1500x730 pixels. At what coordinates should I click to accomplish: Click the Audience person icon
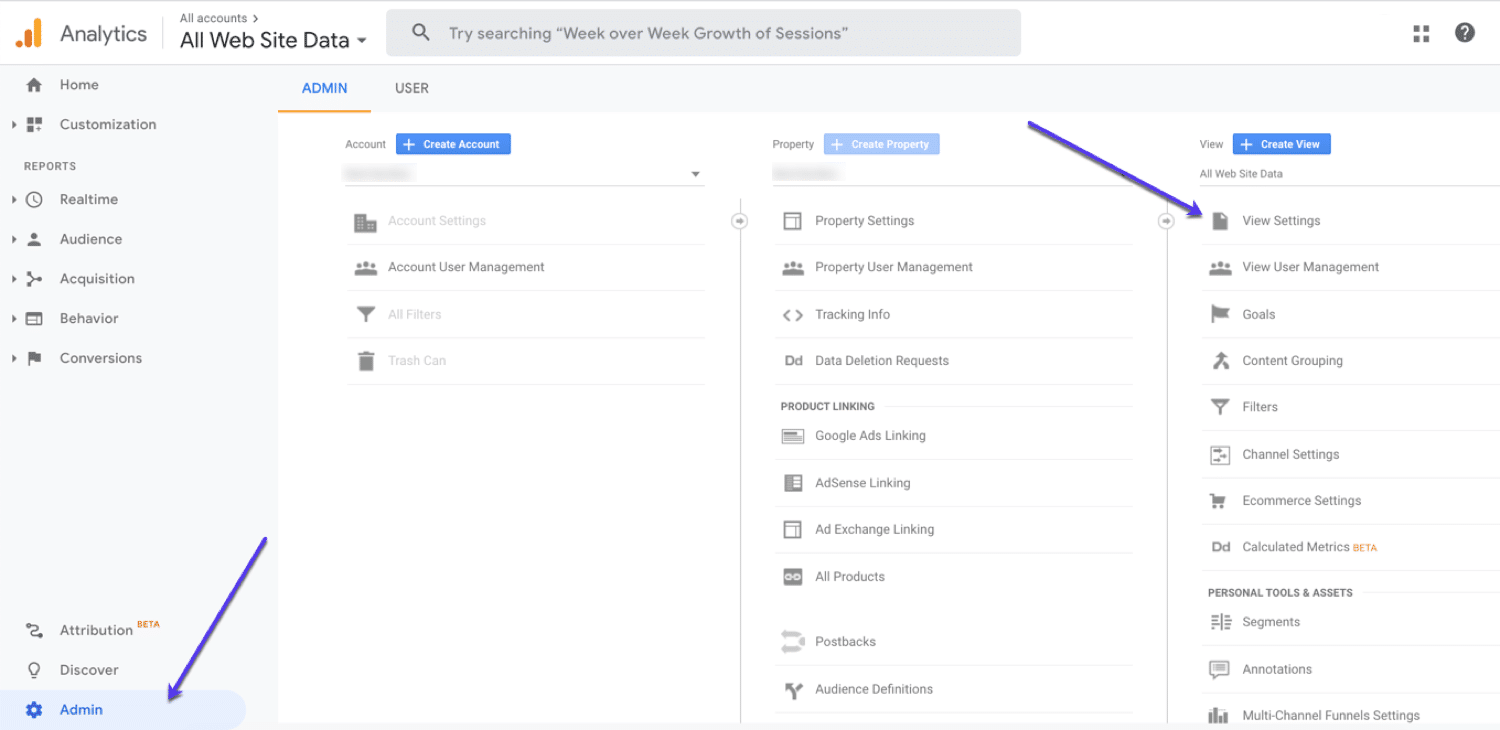tap(34, 238)
